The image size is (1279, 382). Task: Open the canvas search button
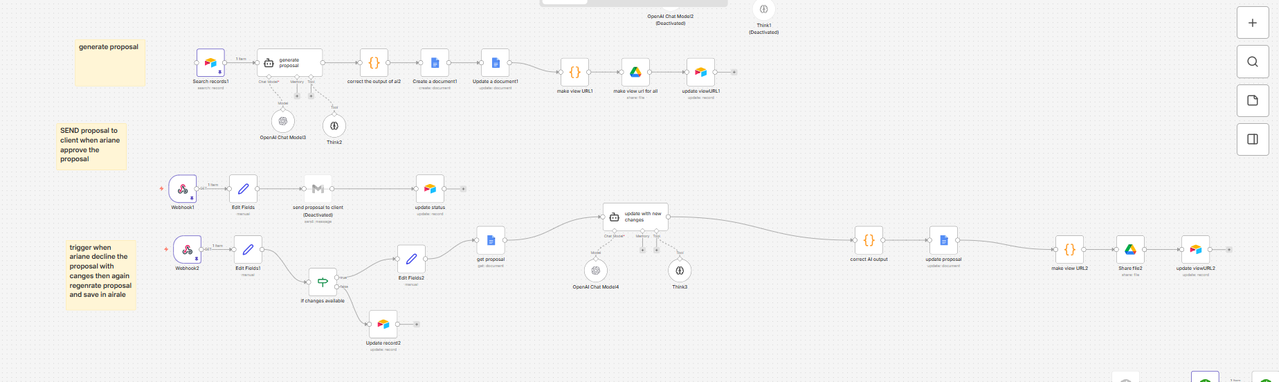coord(1252,62)
